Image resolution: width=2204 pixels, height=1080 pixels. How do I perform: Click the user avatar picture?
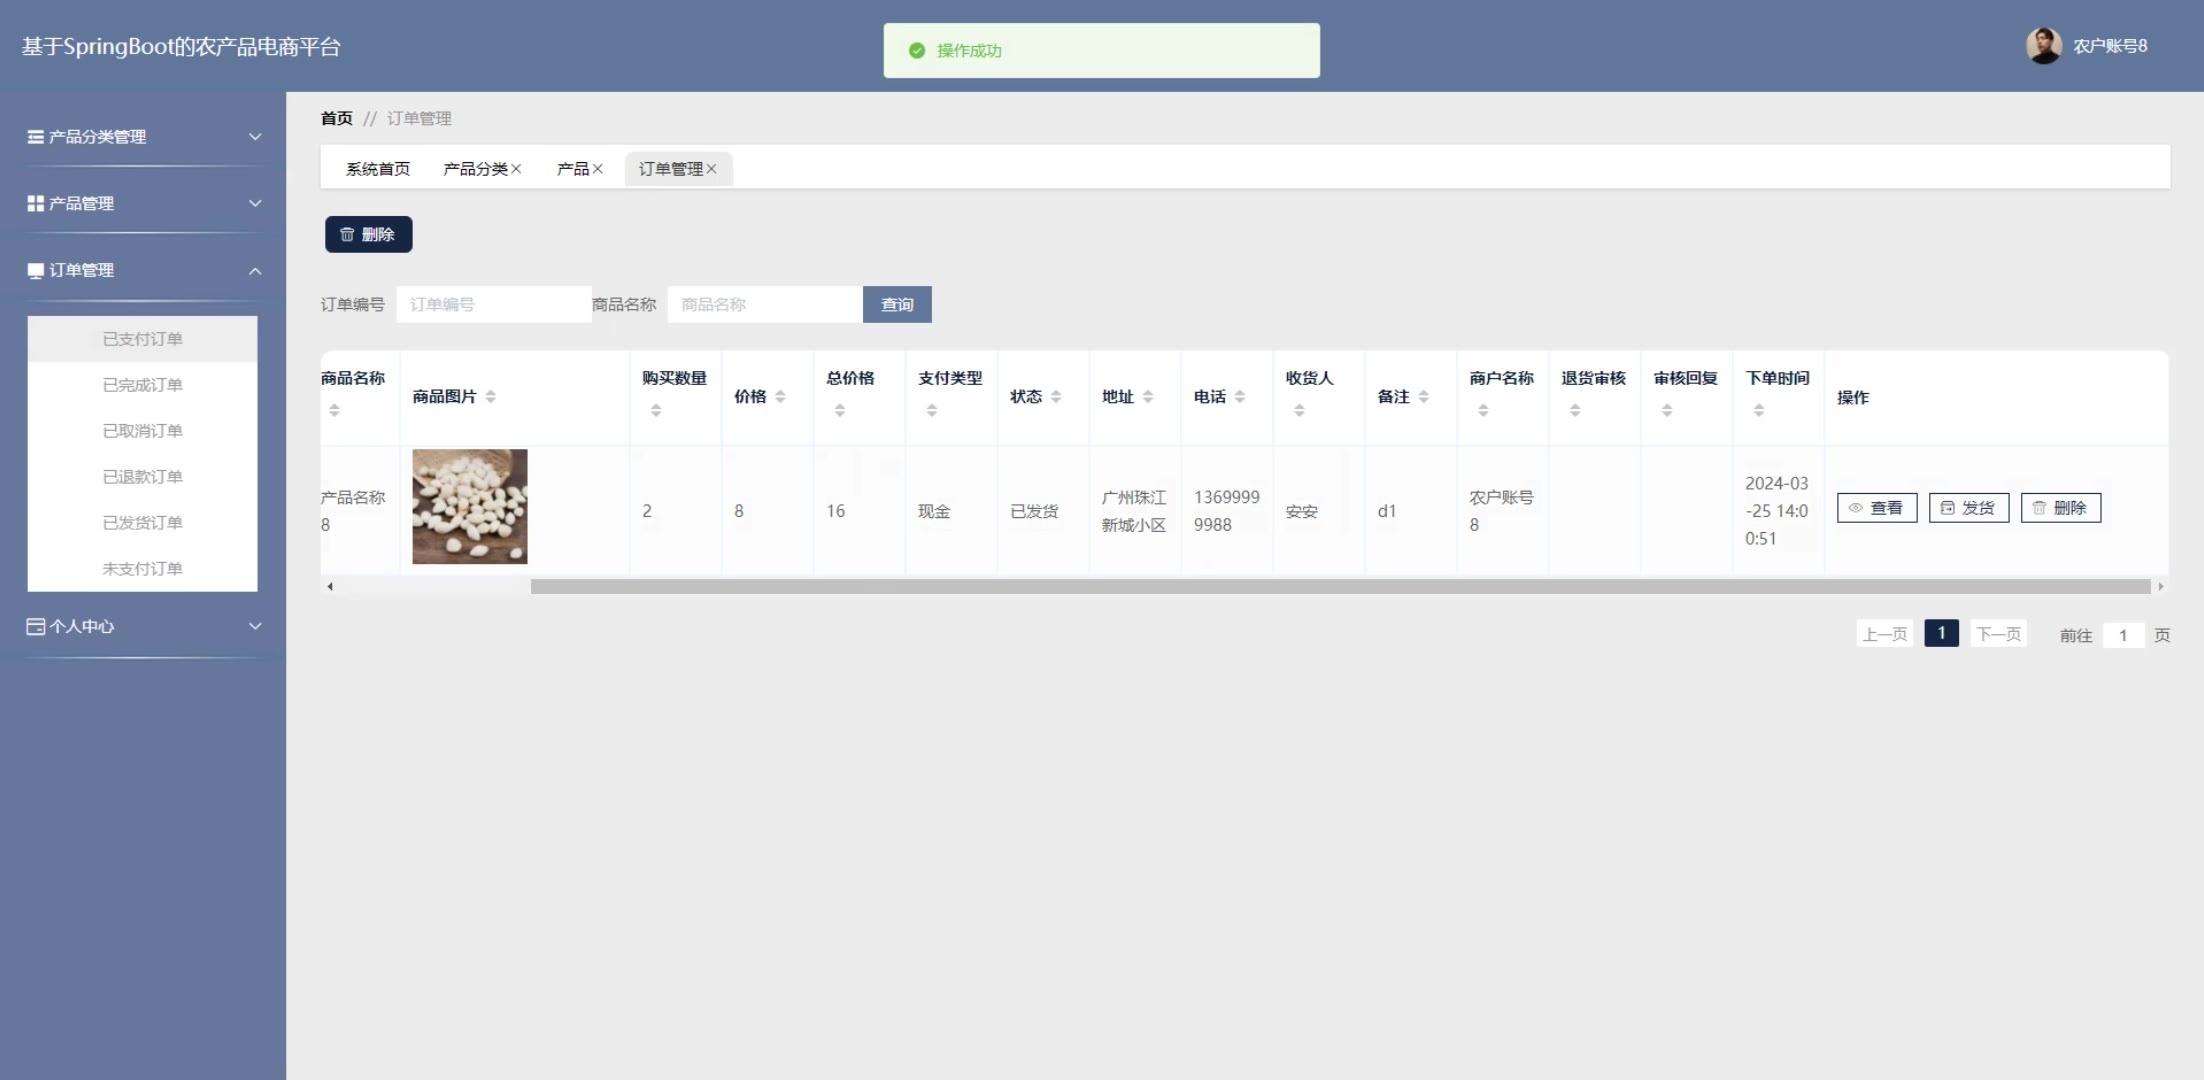pos(2044,46)
